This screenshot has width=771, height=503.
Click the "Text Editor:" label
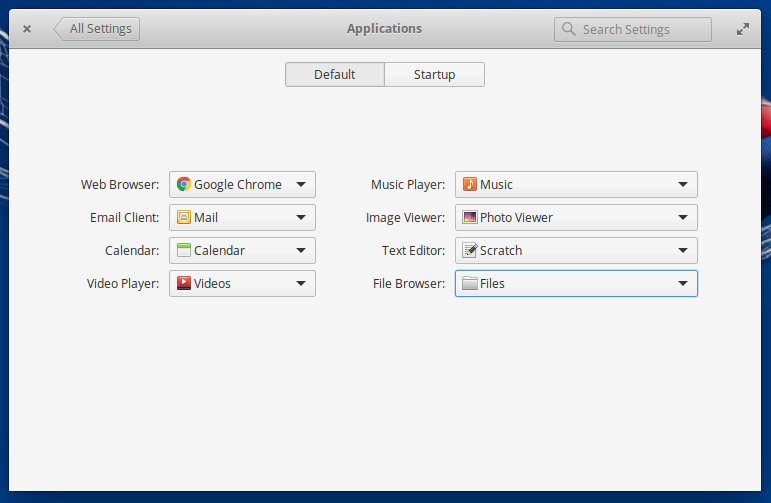[413, 250]
